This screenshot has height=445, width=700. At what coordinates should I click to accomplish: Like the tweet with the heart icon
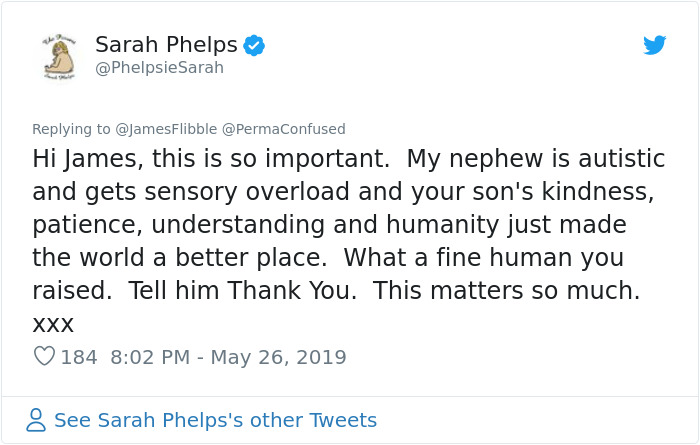coord(44,357)
